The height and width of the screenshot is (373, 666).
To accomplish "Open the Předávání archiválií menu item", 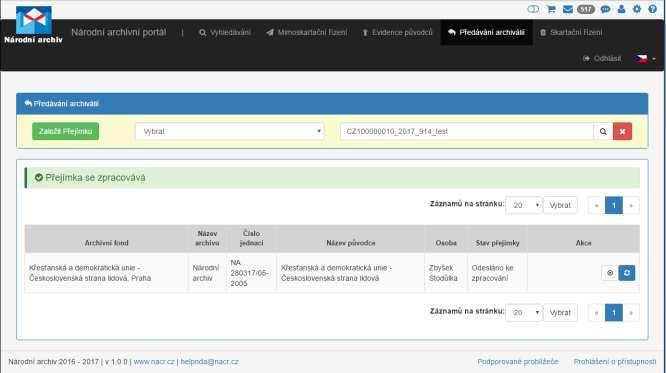I will pos(487,32).
